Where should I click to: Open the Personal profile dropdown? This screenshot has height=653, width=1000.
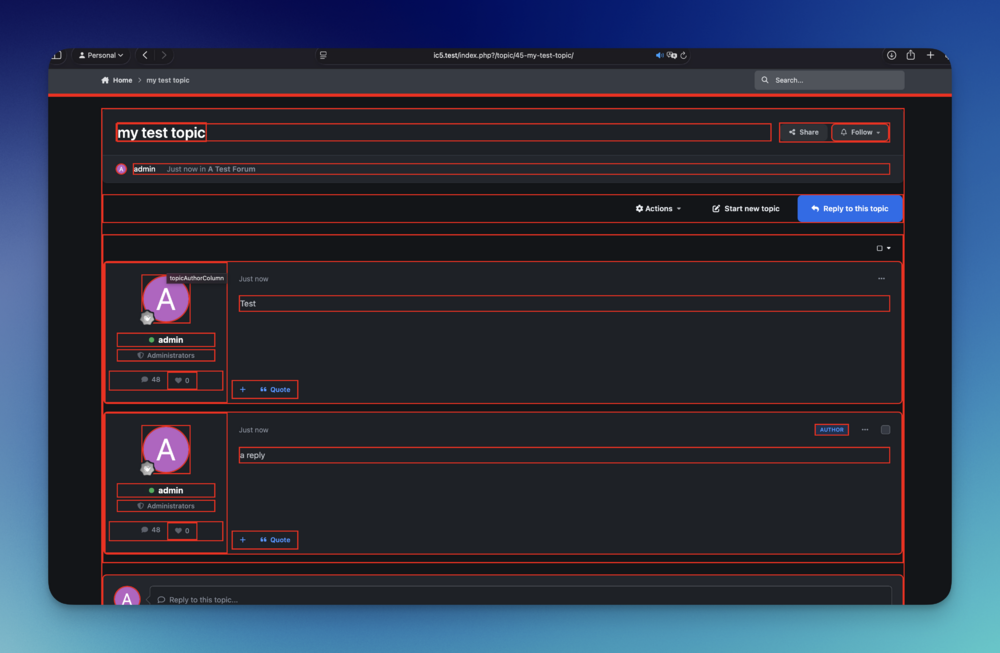(x=101, y=55)
